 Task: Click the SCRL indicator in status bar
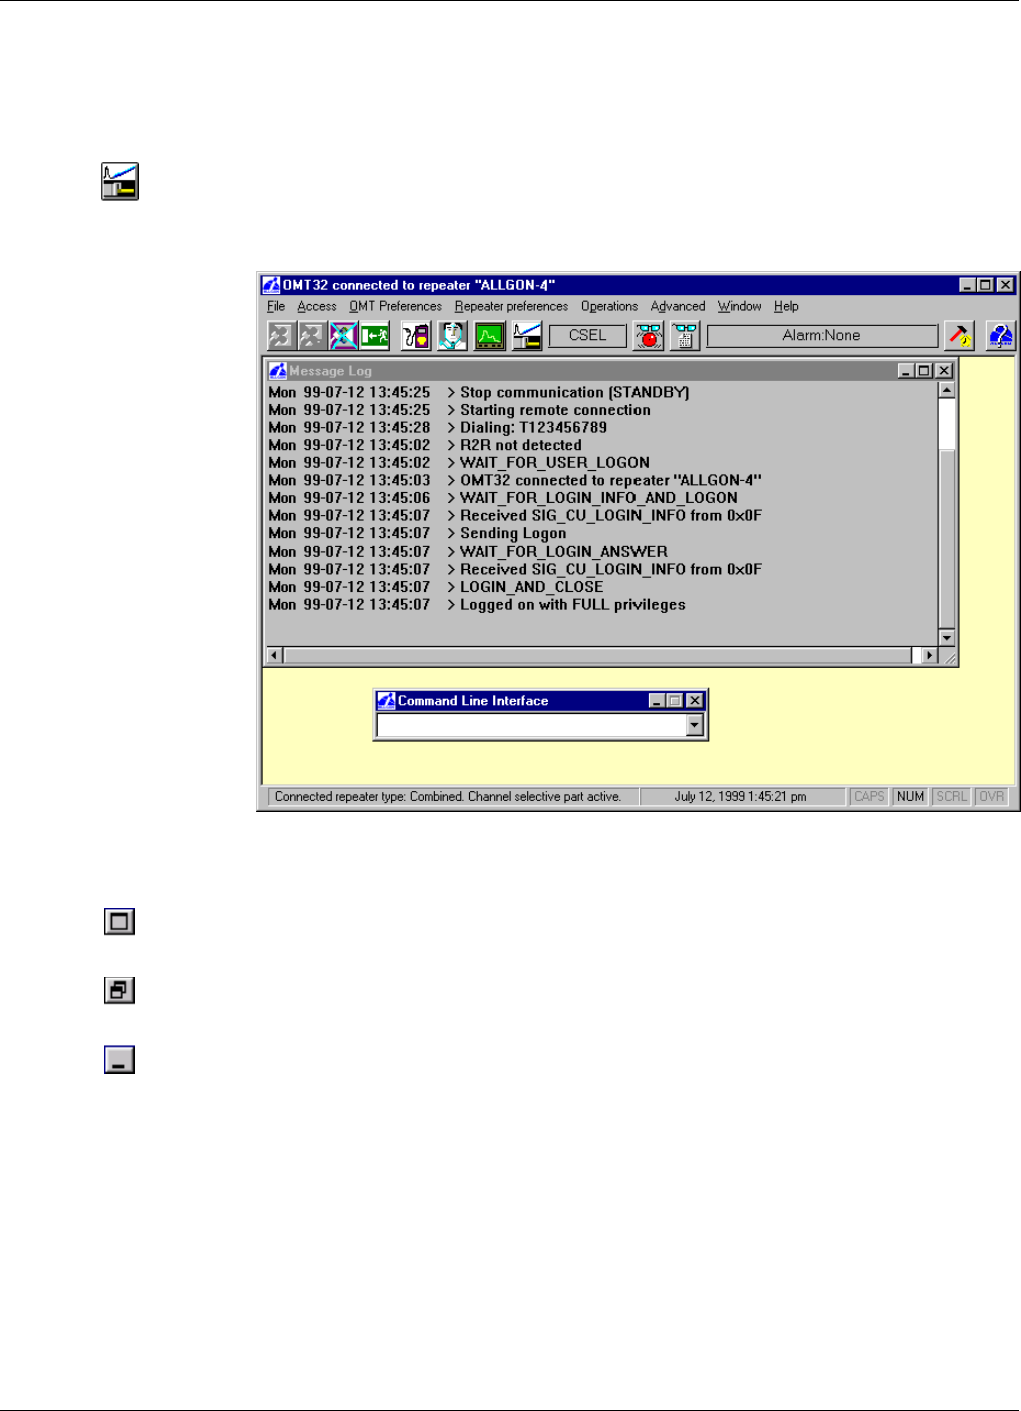[x=952, y=797]
